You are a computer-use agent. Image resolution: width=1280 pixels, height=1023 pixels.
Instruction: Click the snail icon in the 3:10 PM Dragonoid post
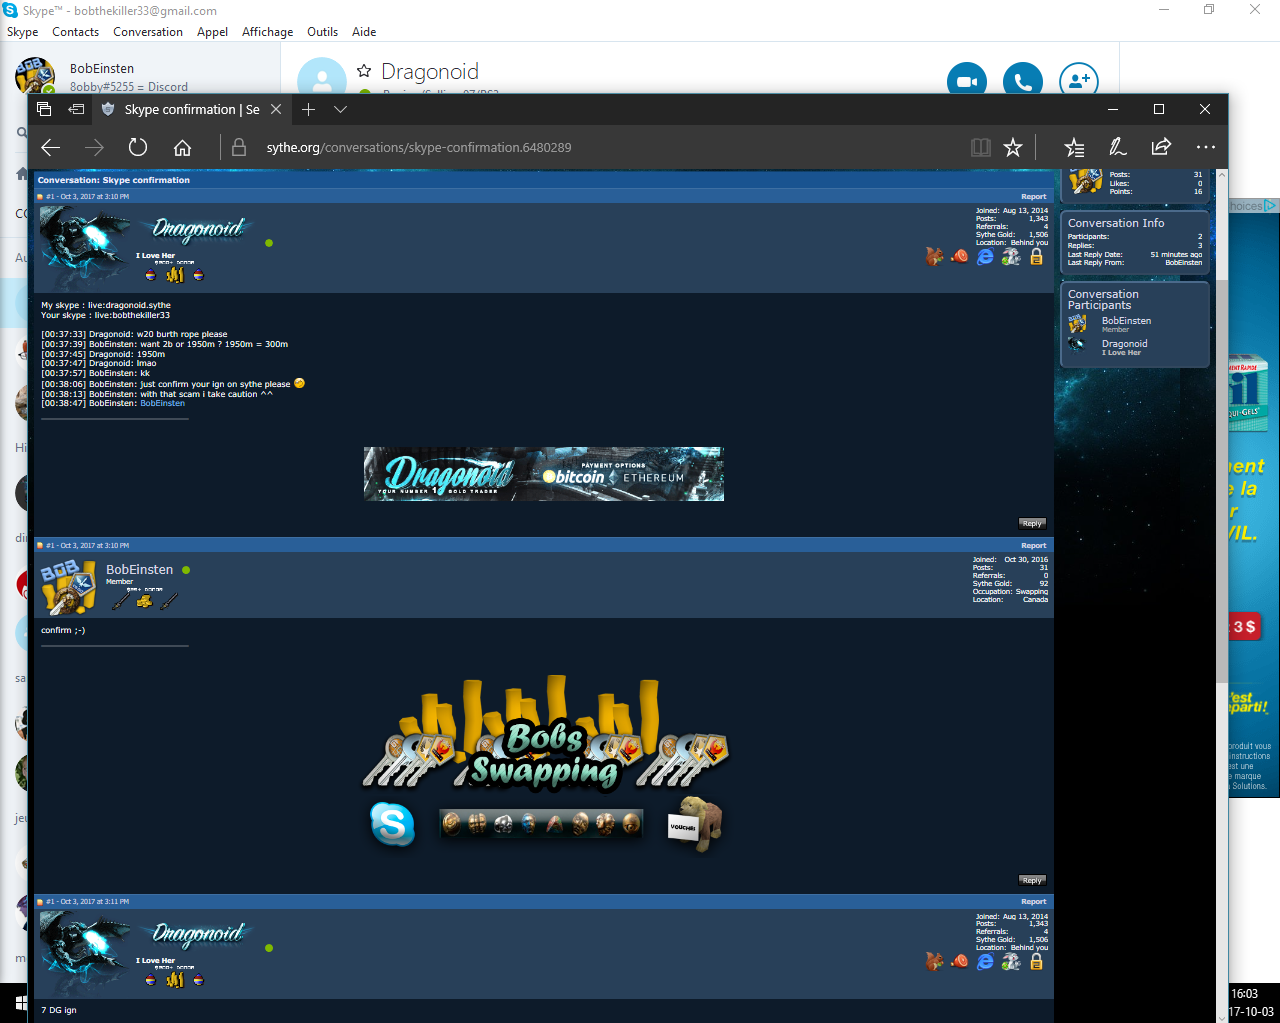(959, 256)
